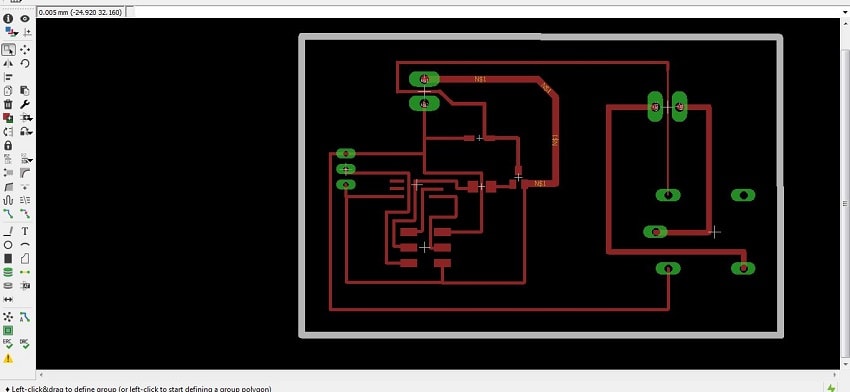Viewport: 850px width, 392px height.
Task: Select the Rotate tool
Action: 25,63
